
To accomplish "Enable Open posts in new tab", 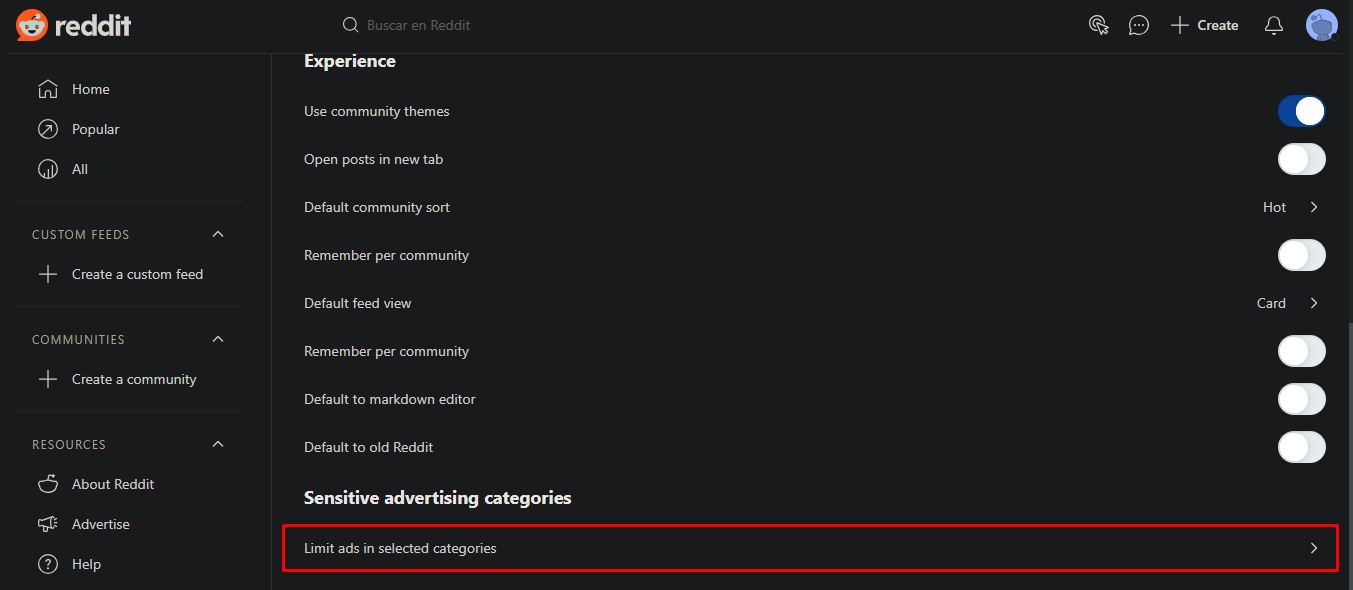I will click(1301, 159).
